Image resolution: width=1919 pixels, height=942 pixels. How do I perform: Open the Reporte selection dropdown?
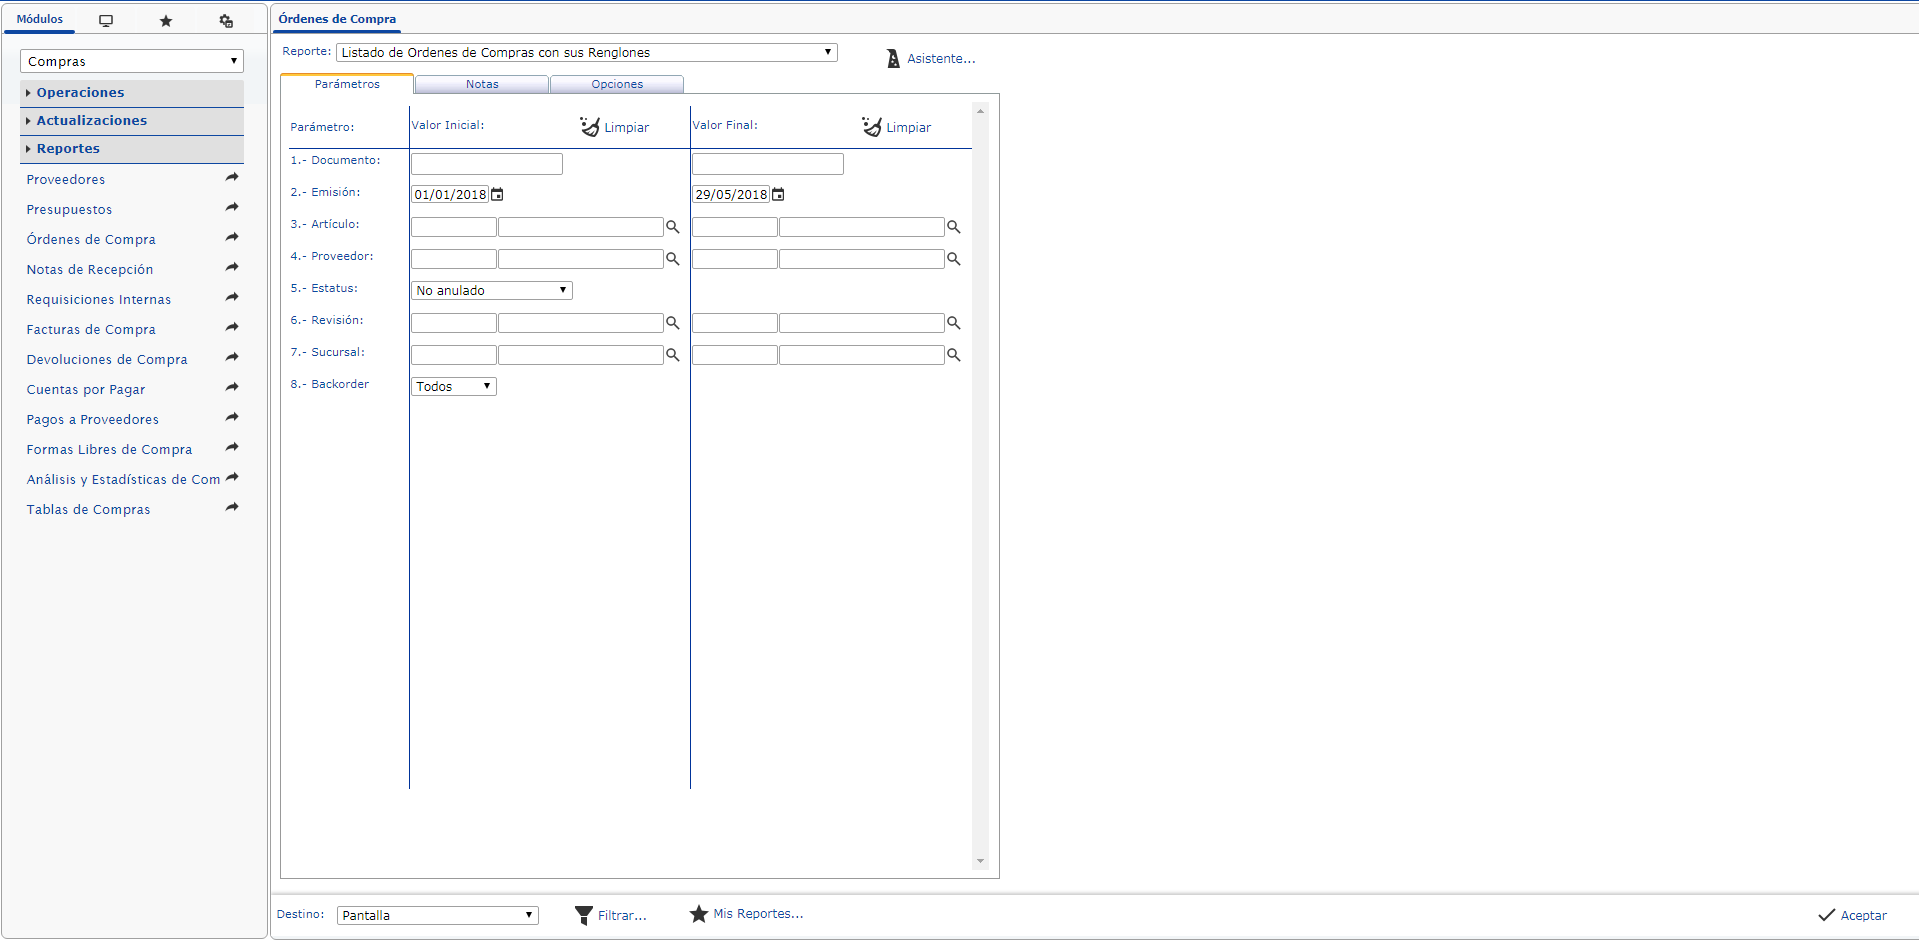(x=586, y=52)
